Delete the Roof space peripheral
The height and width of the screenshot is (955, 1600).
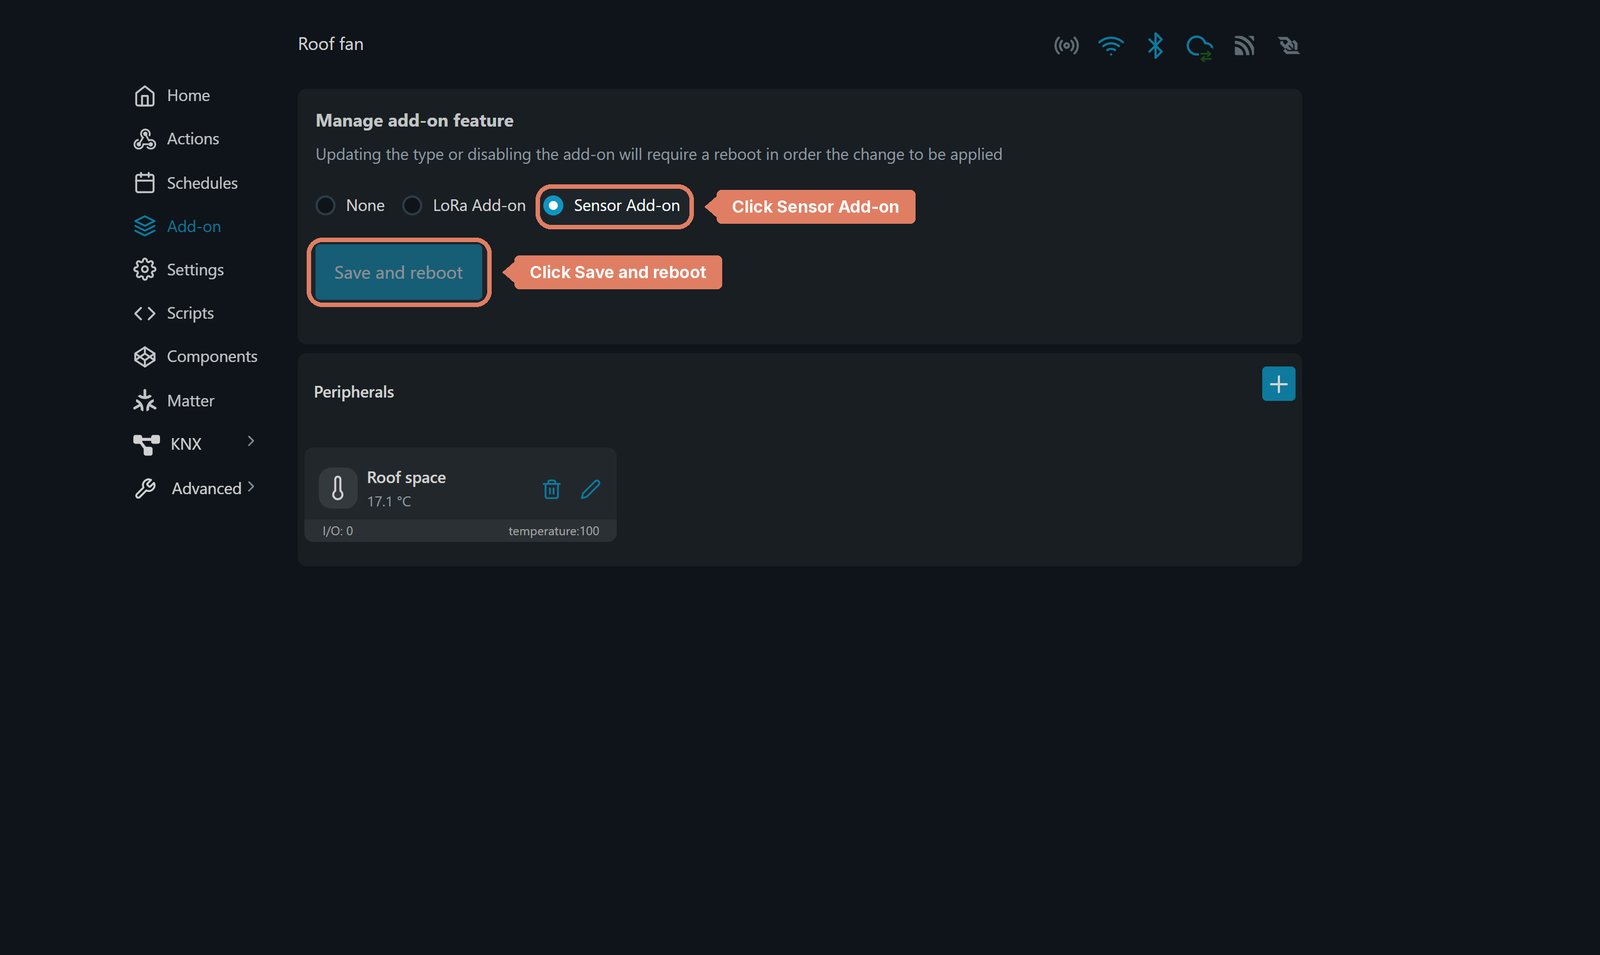(551, 489)
